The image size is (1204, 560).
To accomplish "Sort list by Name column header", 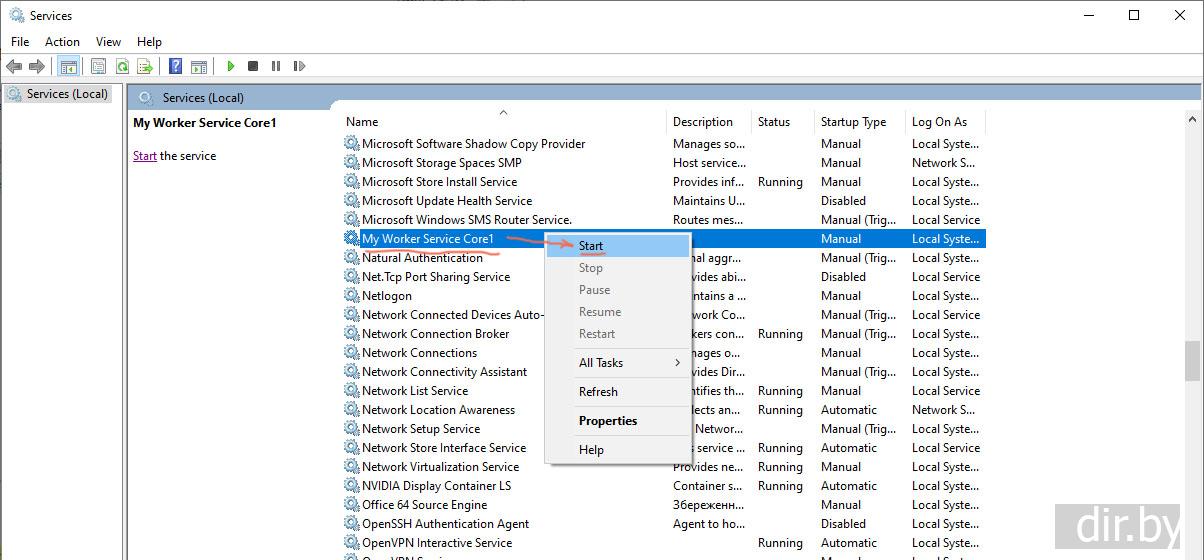I will pyautogui.click(x=362, y=122).
